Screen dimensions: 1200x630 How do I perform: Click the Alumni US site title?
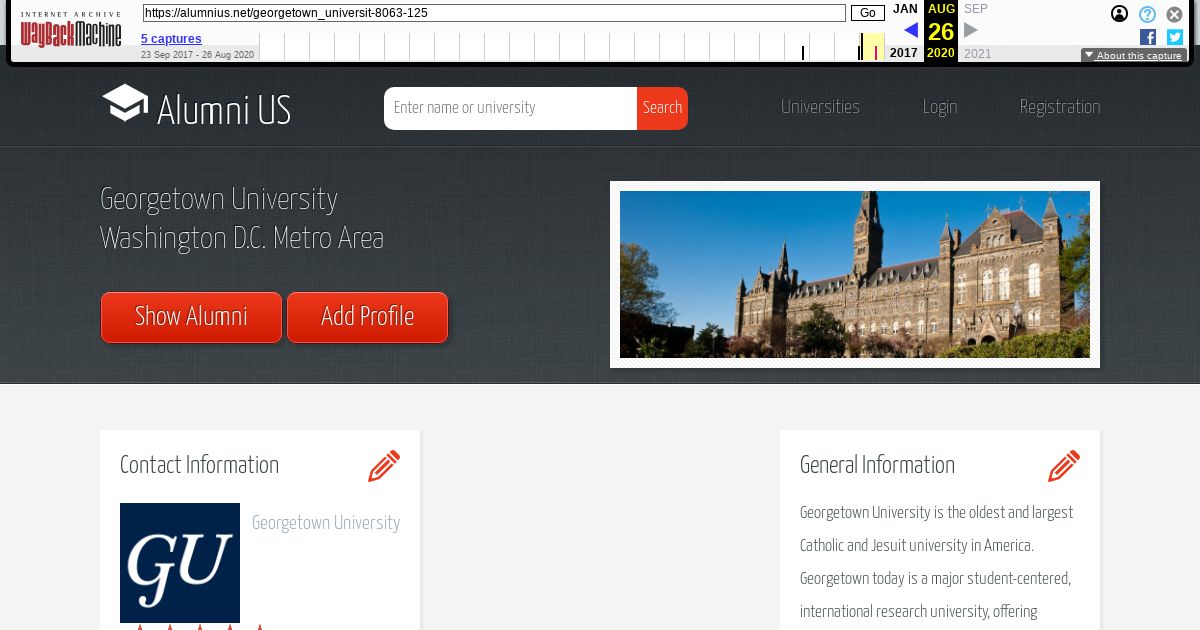click(224, 111)
